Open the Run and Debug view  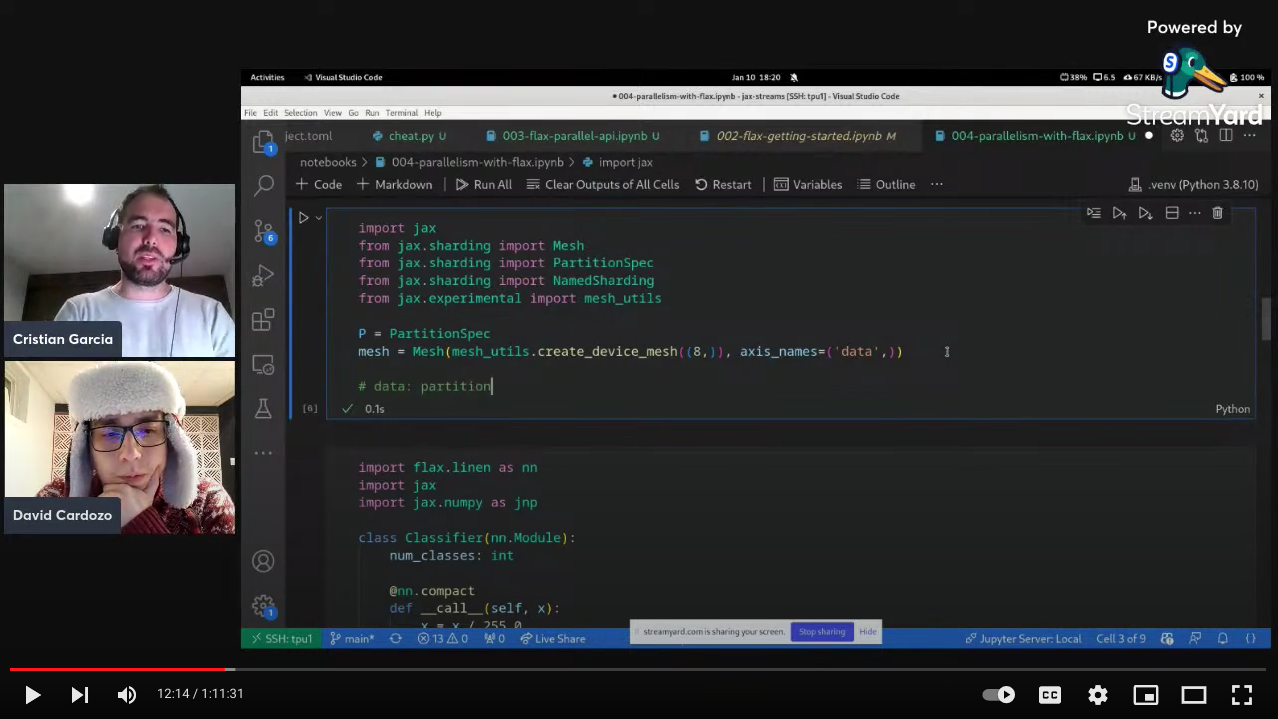click(x=264, y=274)
